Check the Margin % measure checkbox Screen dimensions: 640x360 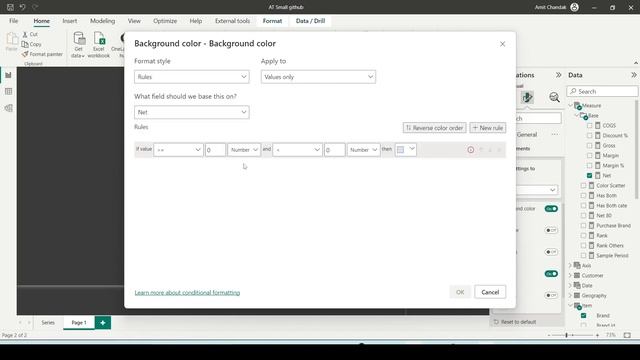(x=589, y=165)
